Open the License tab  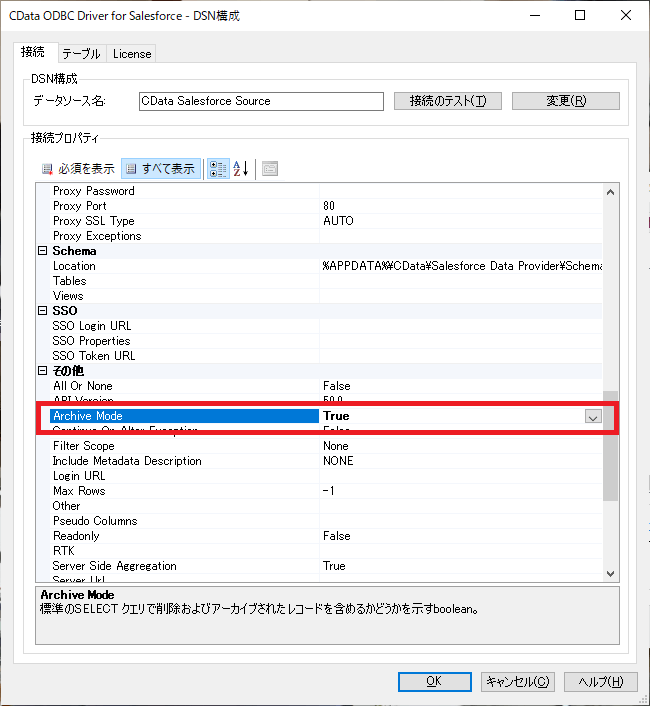tap(132, 54)
